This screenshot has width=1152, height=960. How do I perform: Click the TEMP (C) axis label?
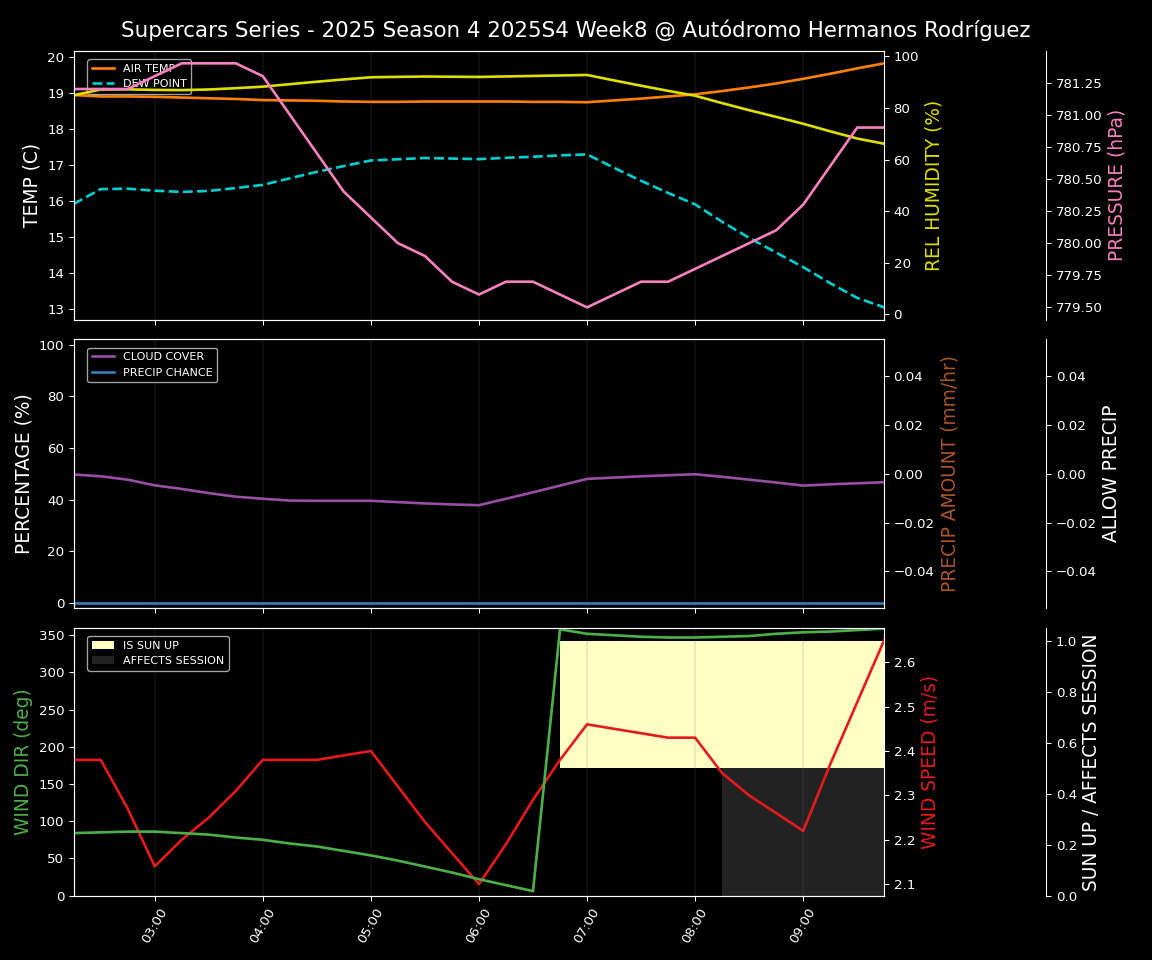[31, 185]
